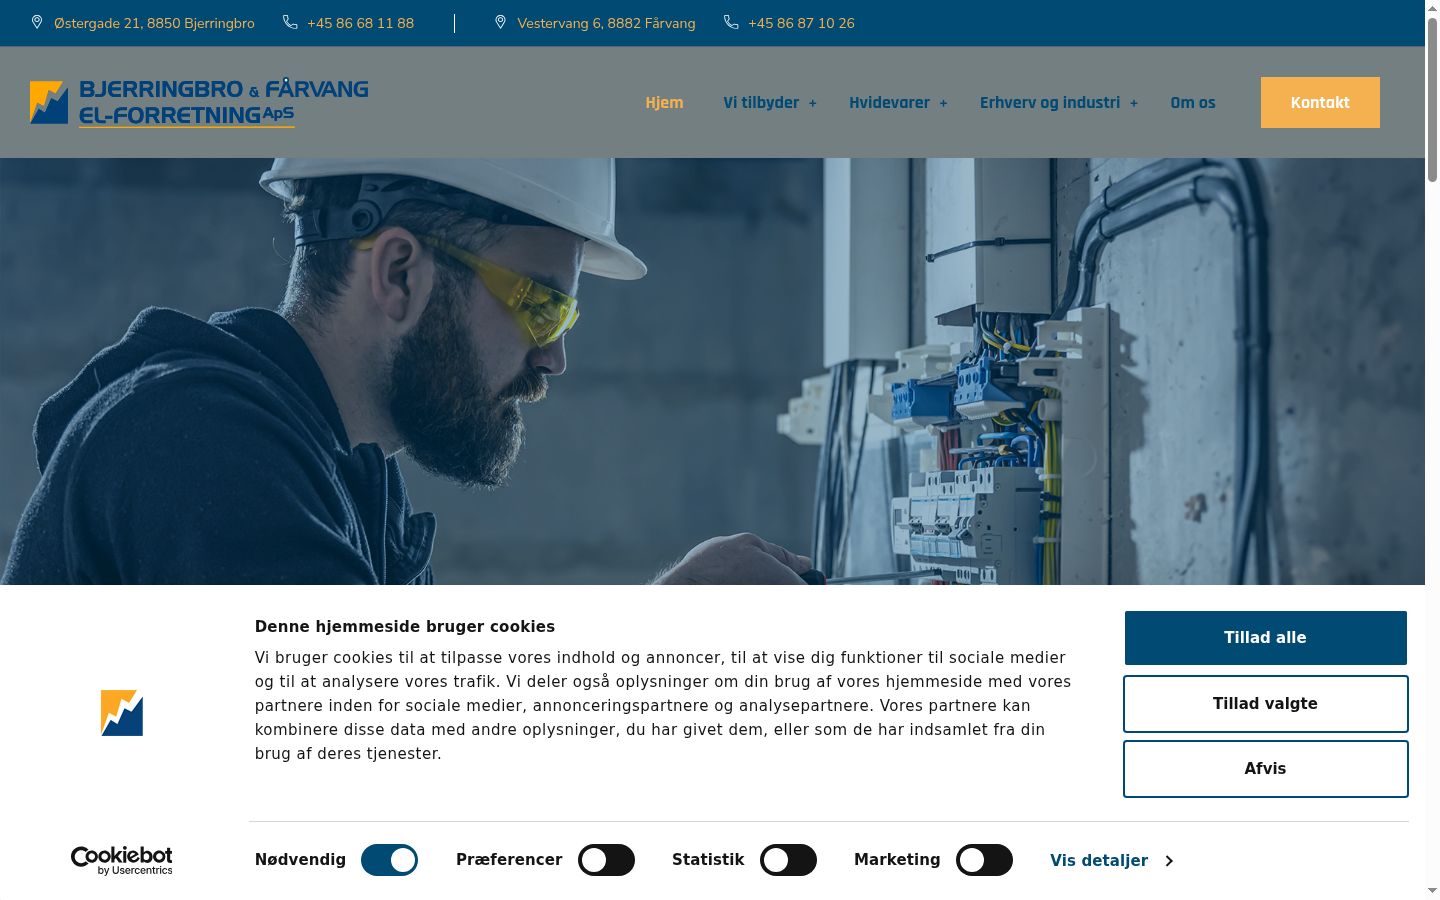The width and height of the screenshot is (1440, 900).
Task: Click the phone icon before +45 86 68 11 88
Action: tap(290, 22)
